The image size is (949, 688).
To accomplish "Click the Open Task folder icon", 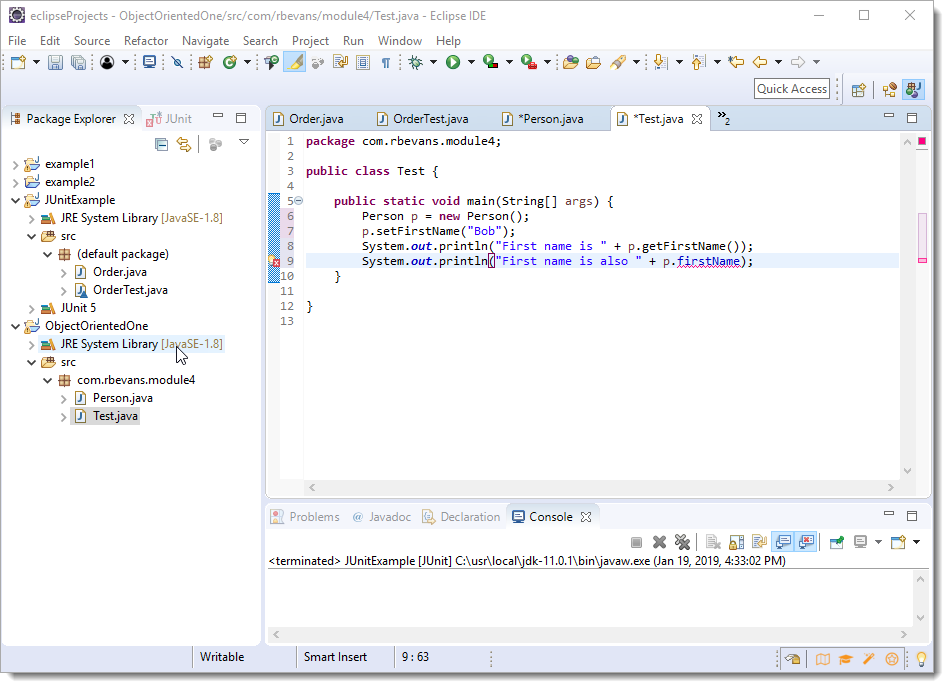I will click(x=593, y=62).
